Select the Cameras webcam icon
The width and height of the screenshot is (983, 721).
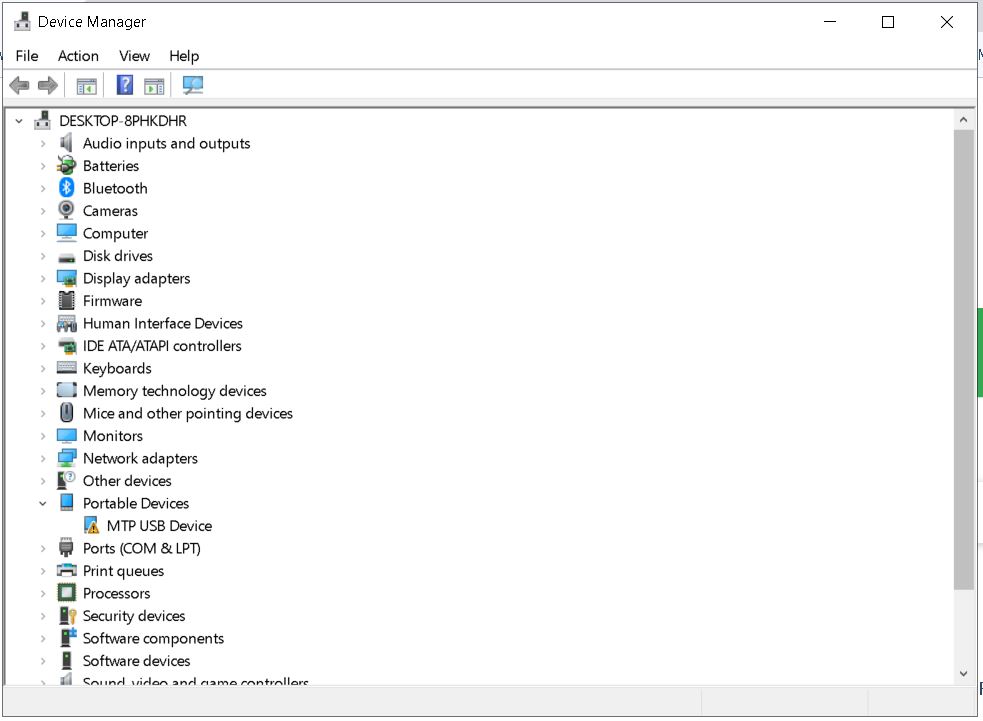point(66,210)
